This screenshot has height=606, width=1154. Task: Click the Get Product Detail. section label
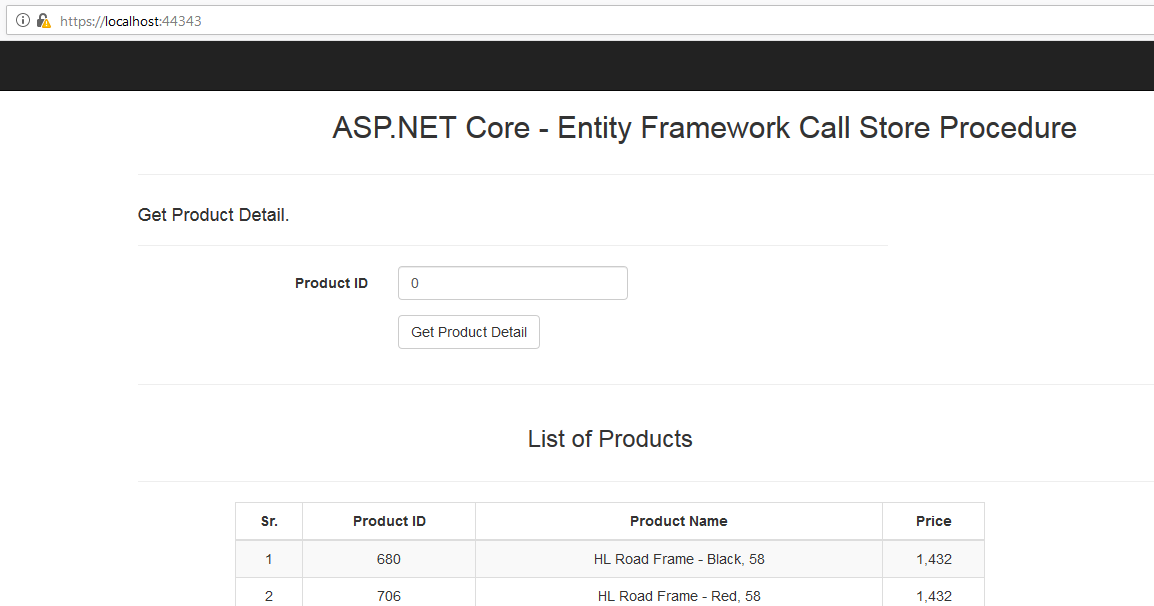213,214
